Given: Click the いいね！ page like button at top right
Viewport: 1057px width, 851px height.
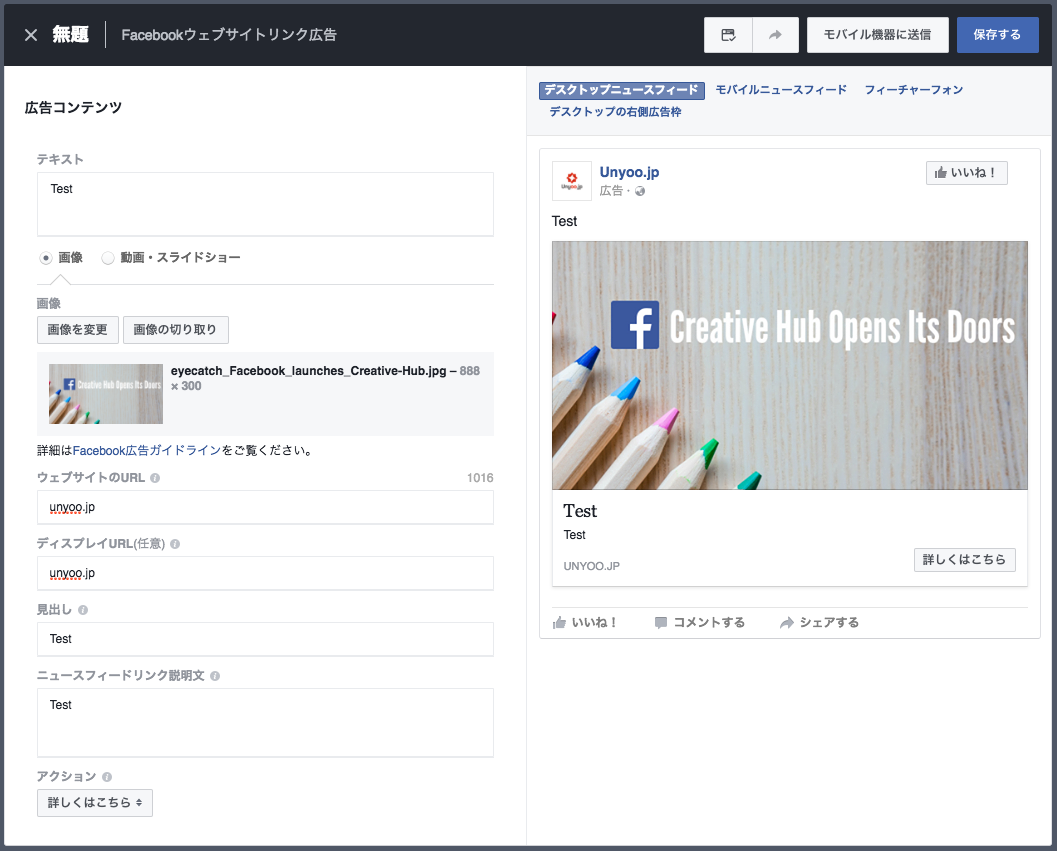Looking at the screenshot, I should pos(967,173).
